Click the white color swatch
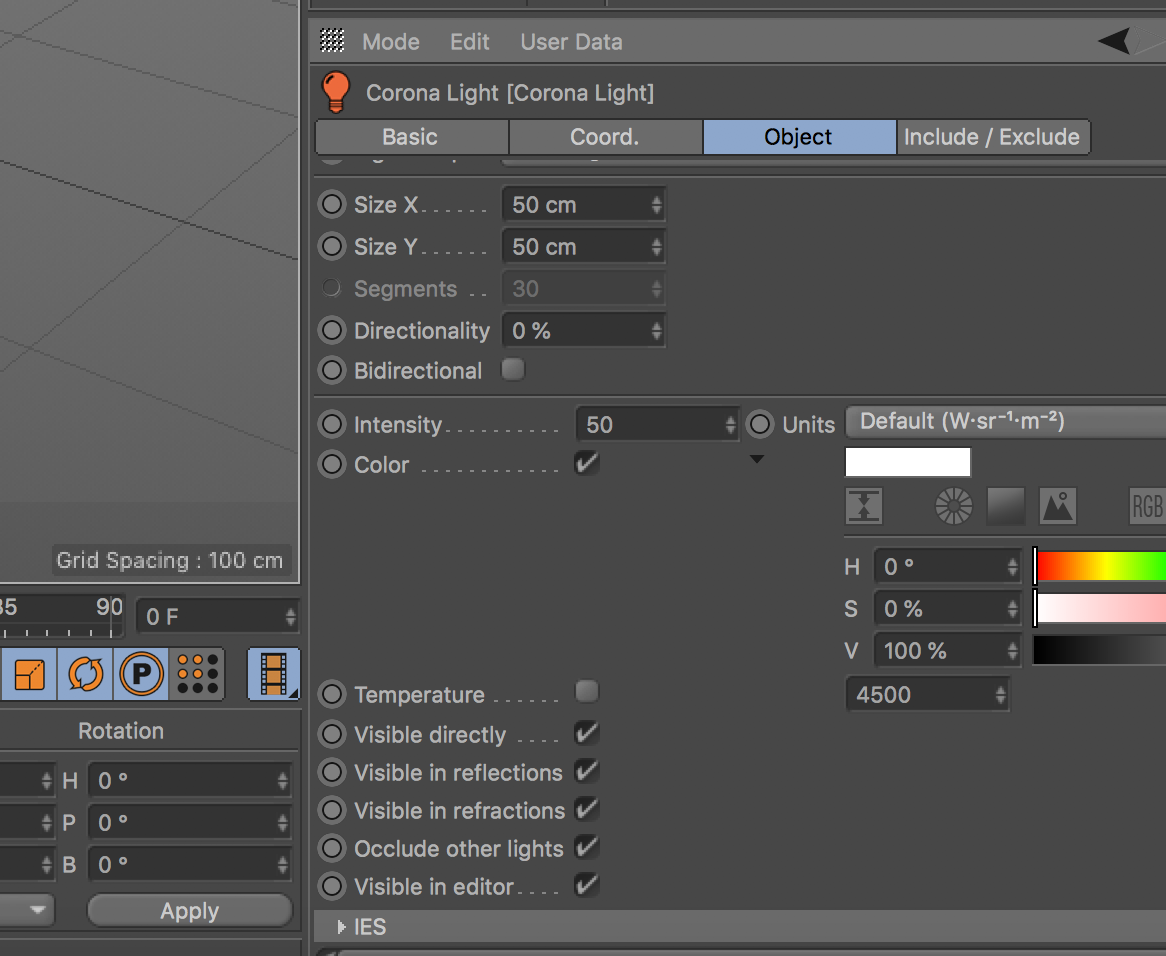 [908, 462]
